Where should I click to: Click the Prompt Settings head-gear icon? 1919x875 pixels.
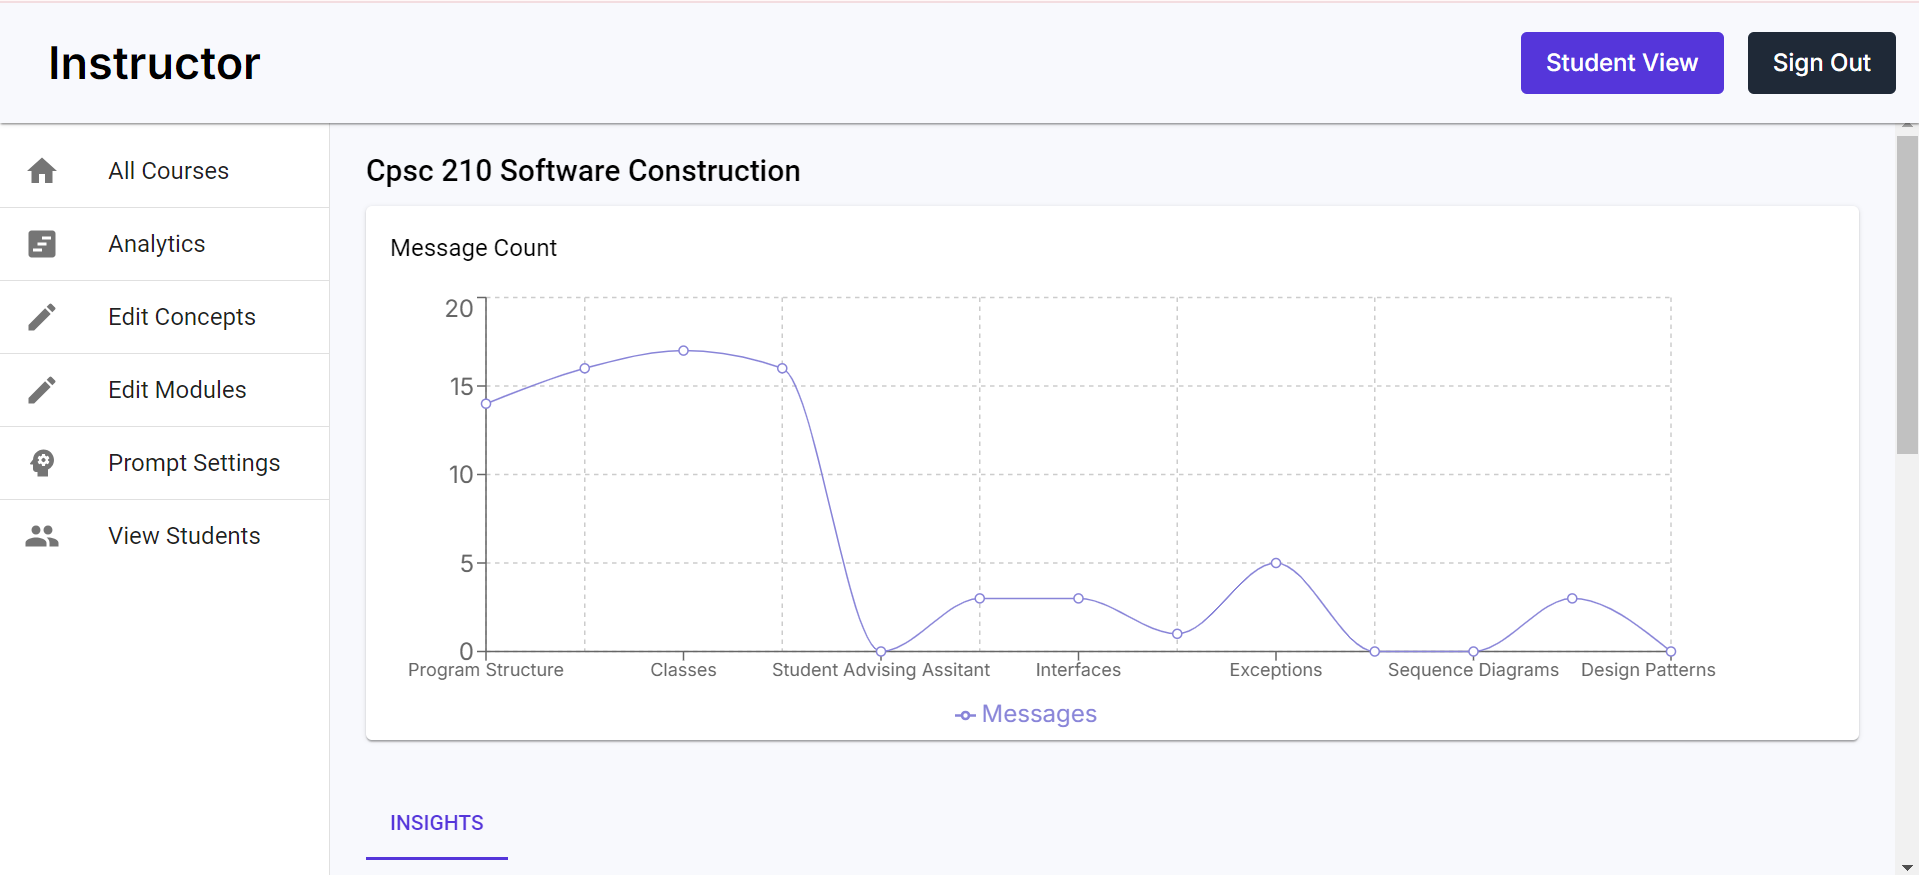click(x=42, y=463)
